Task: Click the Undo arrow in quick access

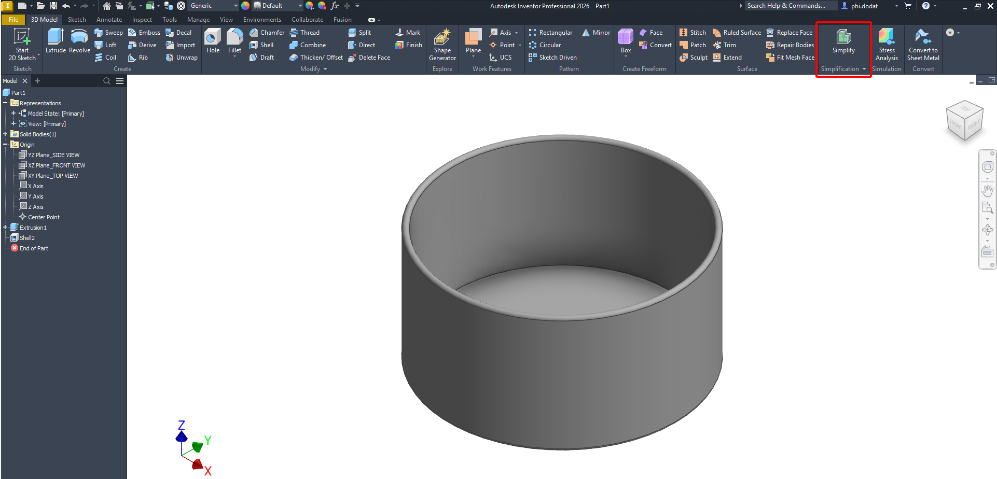Action: [x=66, y=5]
